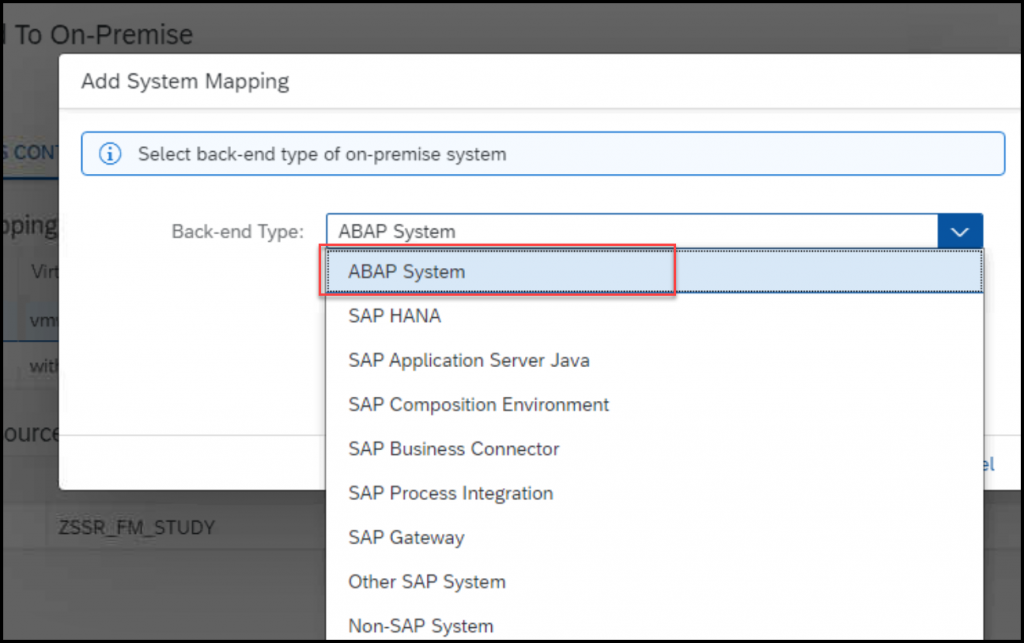Click the Add System Mapping dialog title
Image resolution: width=1024 pixels, height=643 pixels.
coord(185,82)
